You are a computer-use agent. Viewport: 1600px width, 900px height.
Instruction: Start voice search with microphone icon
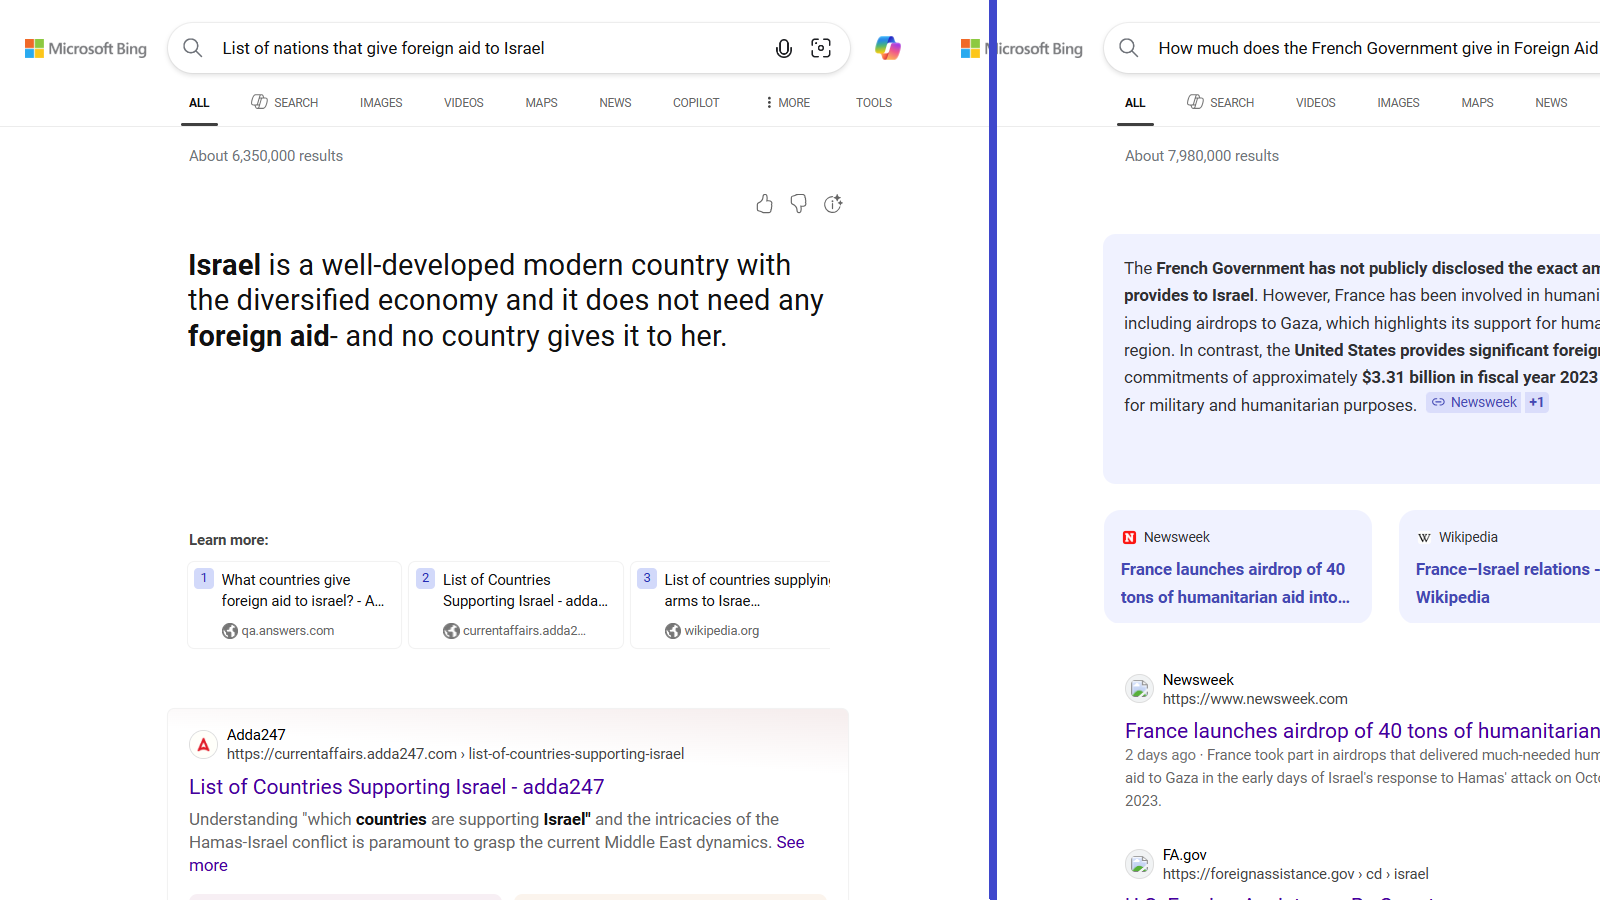coord(784,48)
